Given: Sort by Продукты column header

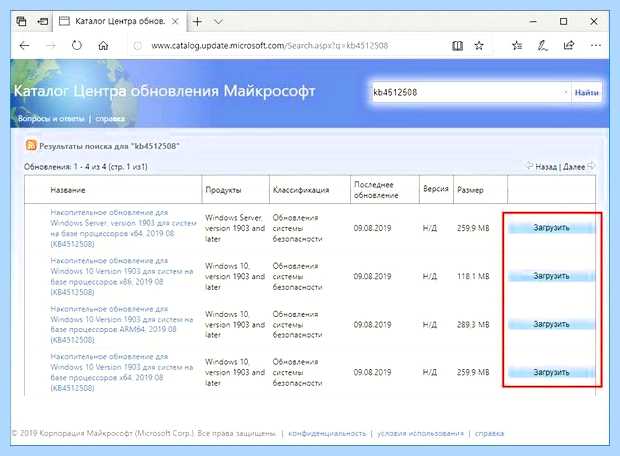Looking at the screenshot, I should tap(223, 190).
